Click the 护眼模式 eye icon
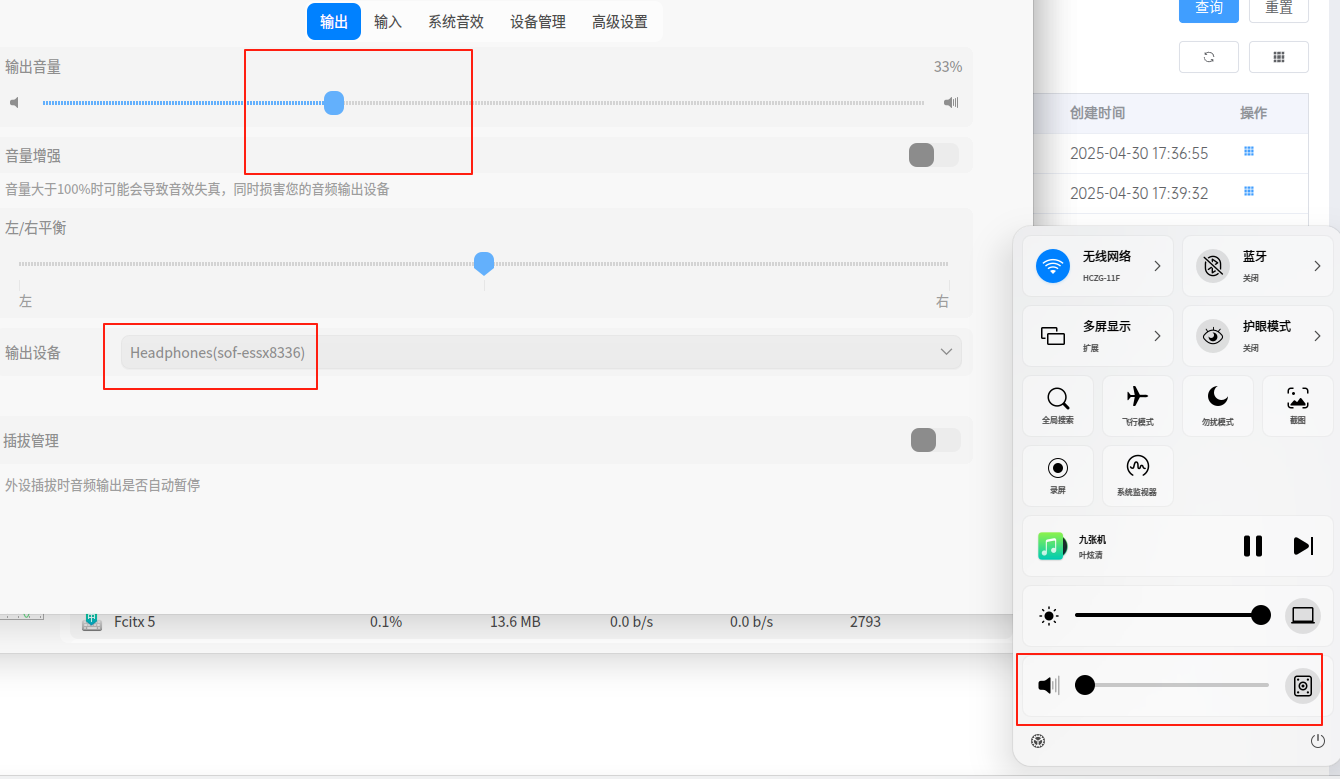 [1213, 336]
